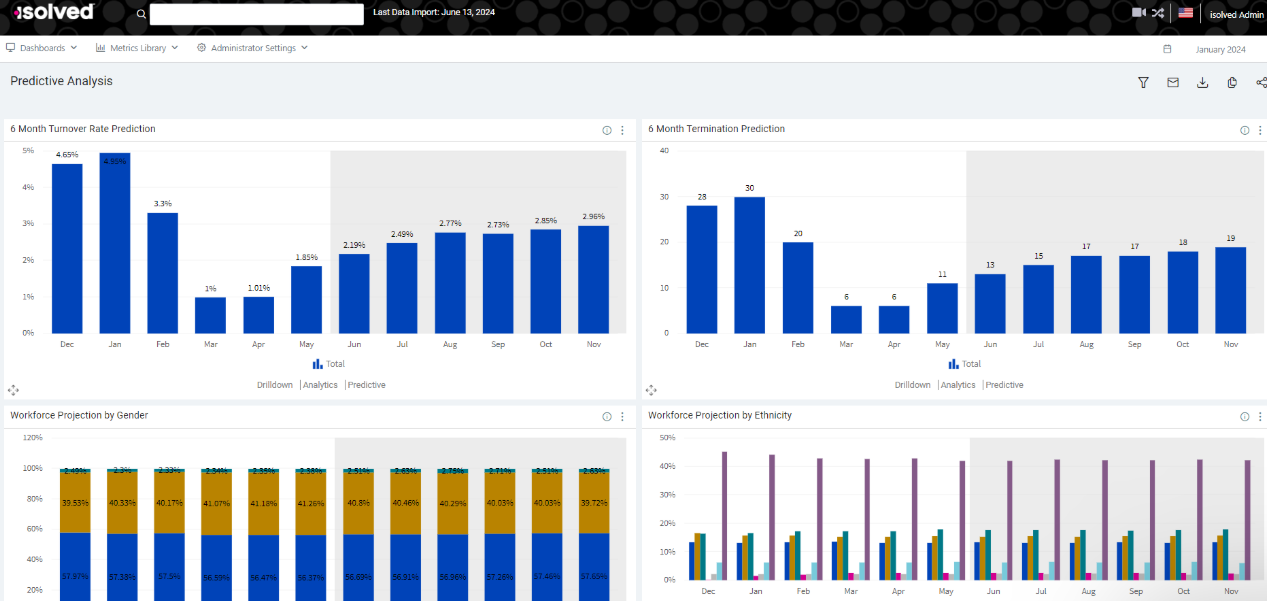
Task: Click the copy dashboard icon
Action: pyautogui.click(x=1232, y=82)
